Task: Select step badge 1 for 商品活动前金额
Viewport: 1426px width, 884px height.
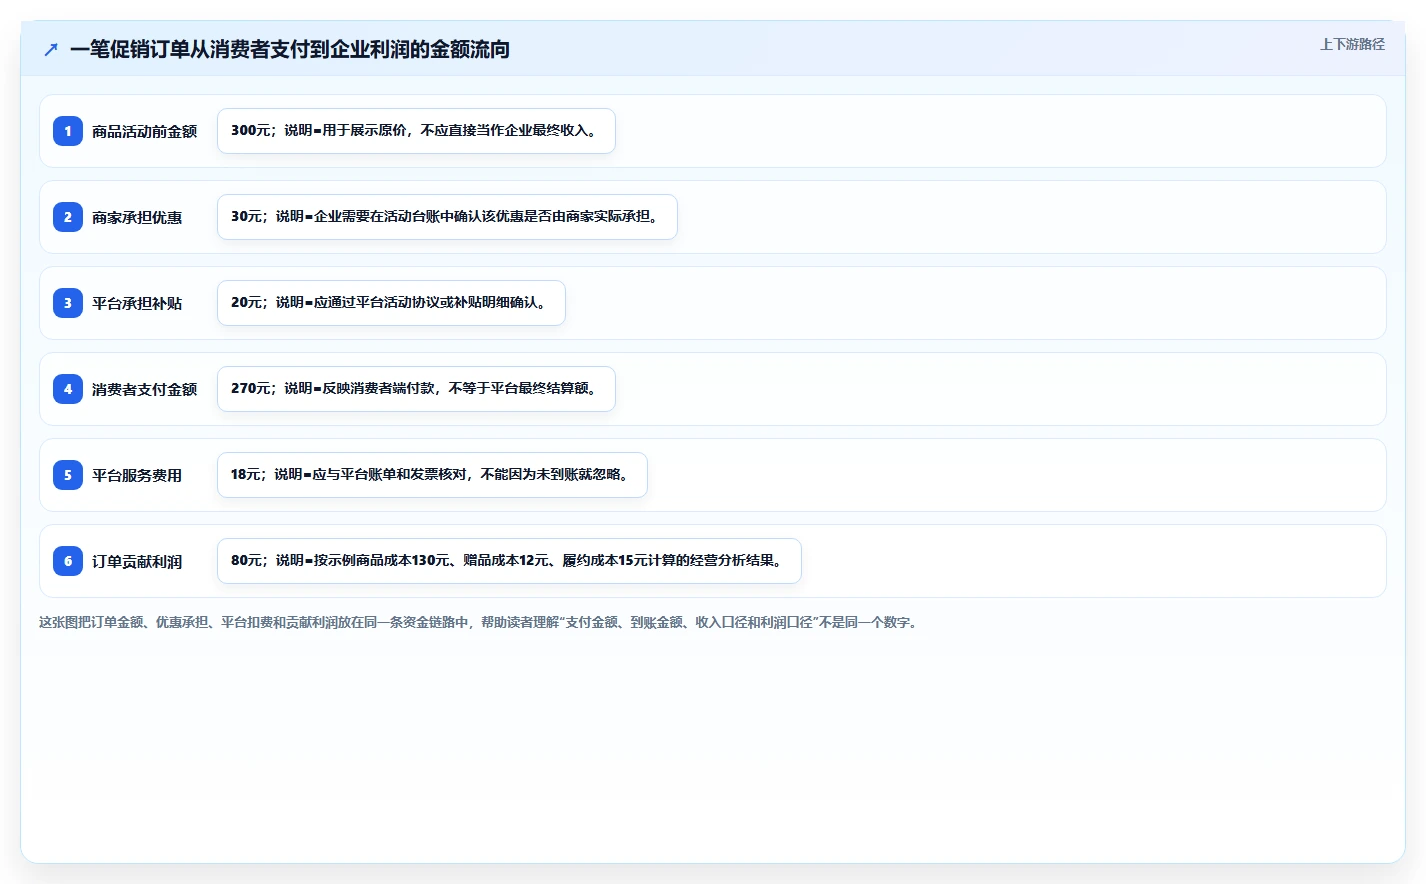Action: pyautogui.click(x=68, y=131)
